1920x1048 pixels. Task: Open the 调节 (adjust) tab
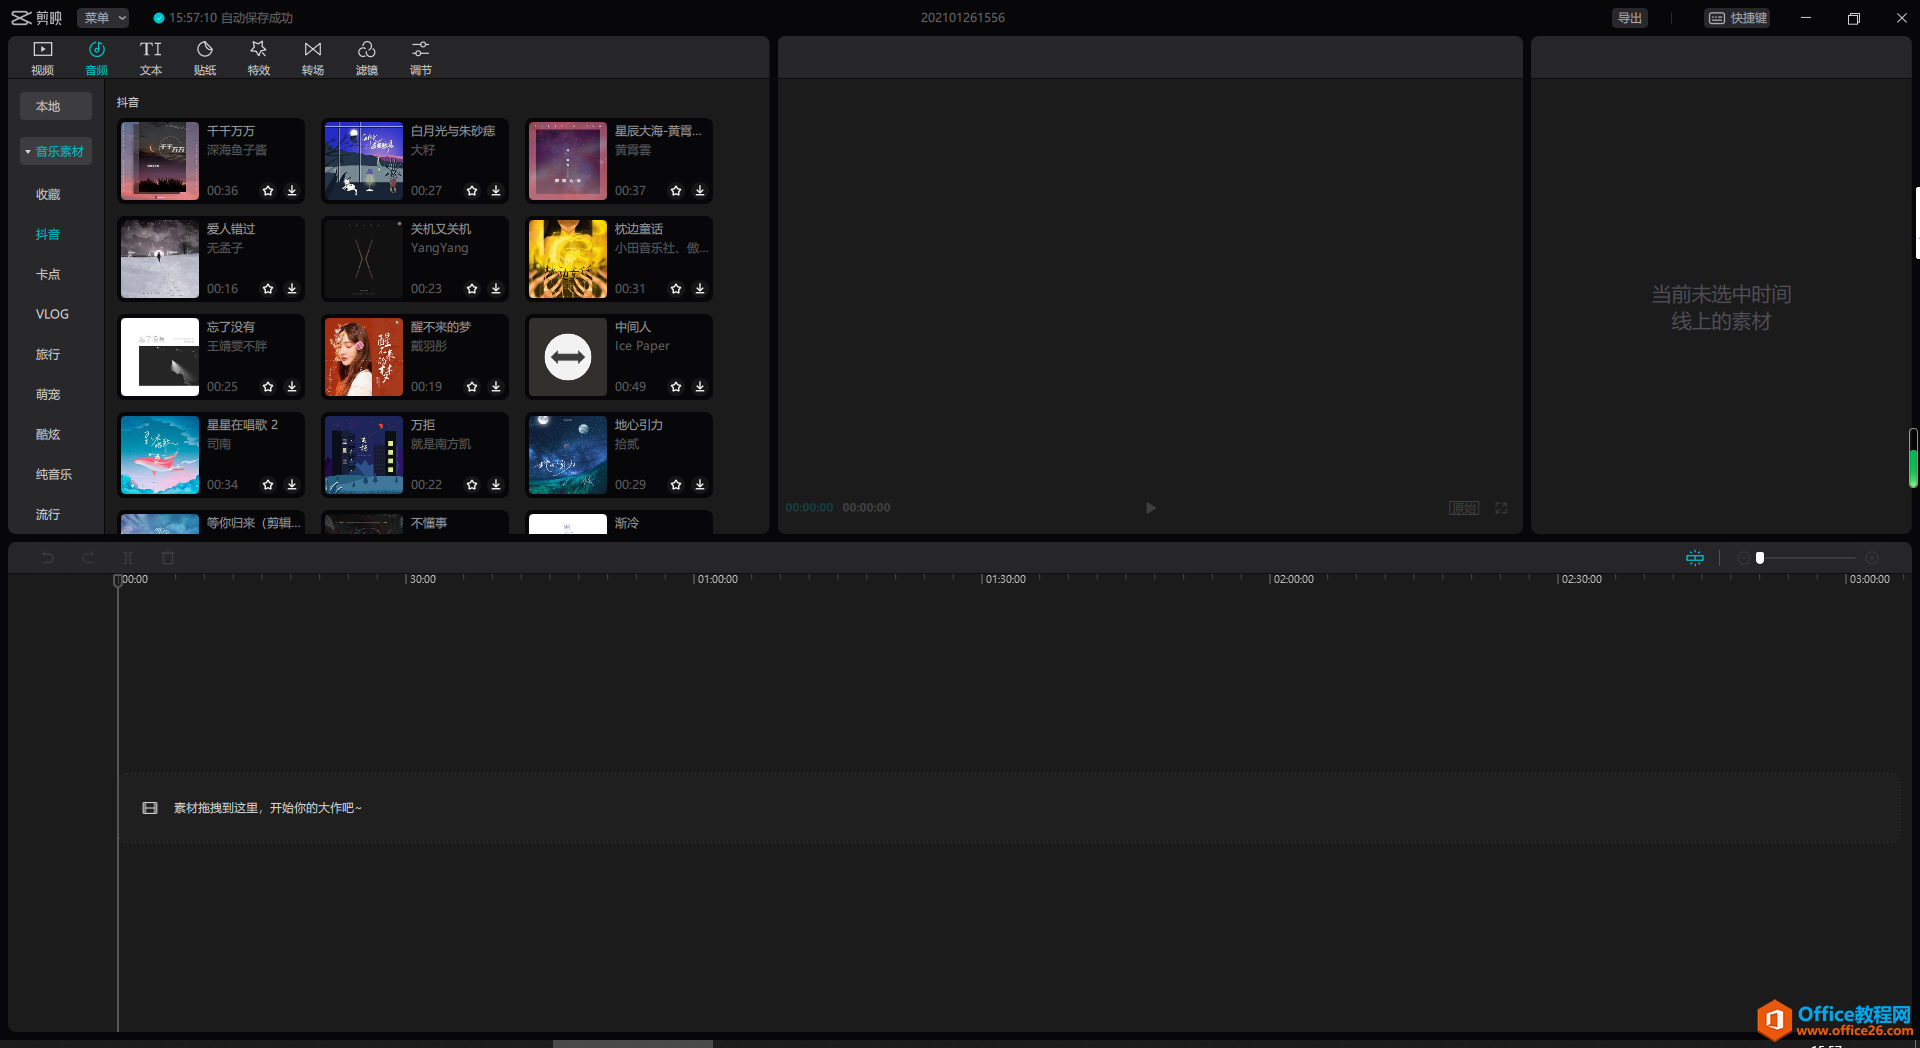tap(420, 58)
